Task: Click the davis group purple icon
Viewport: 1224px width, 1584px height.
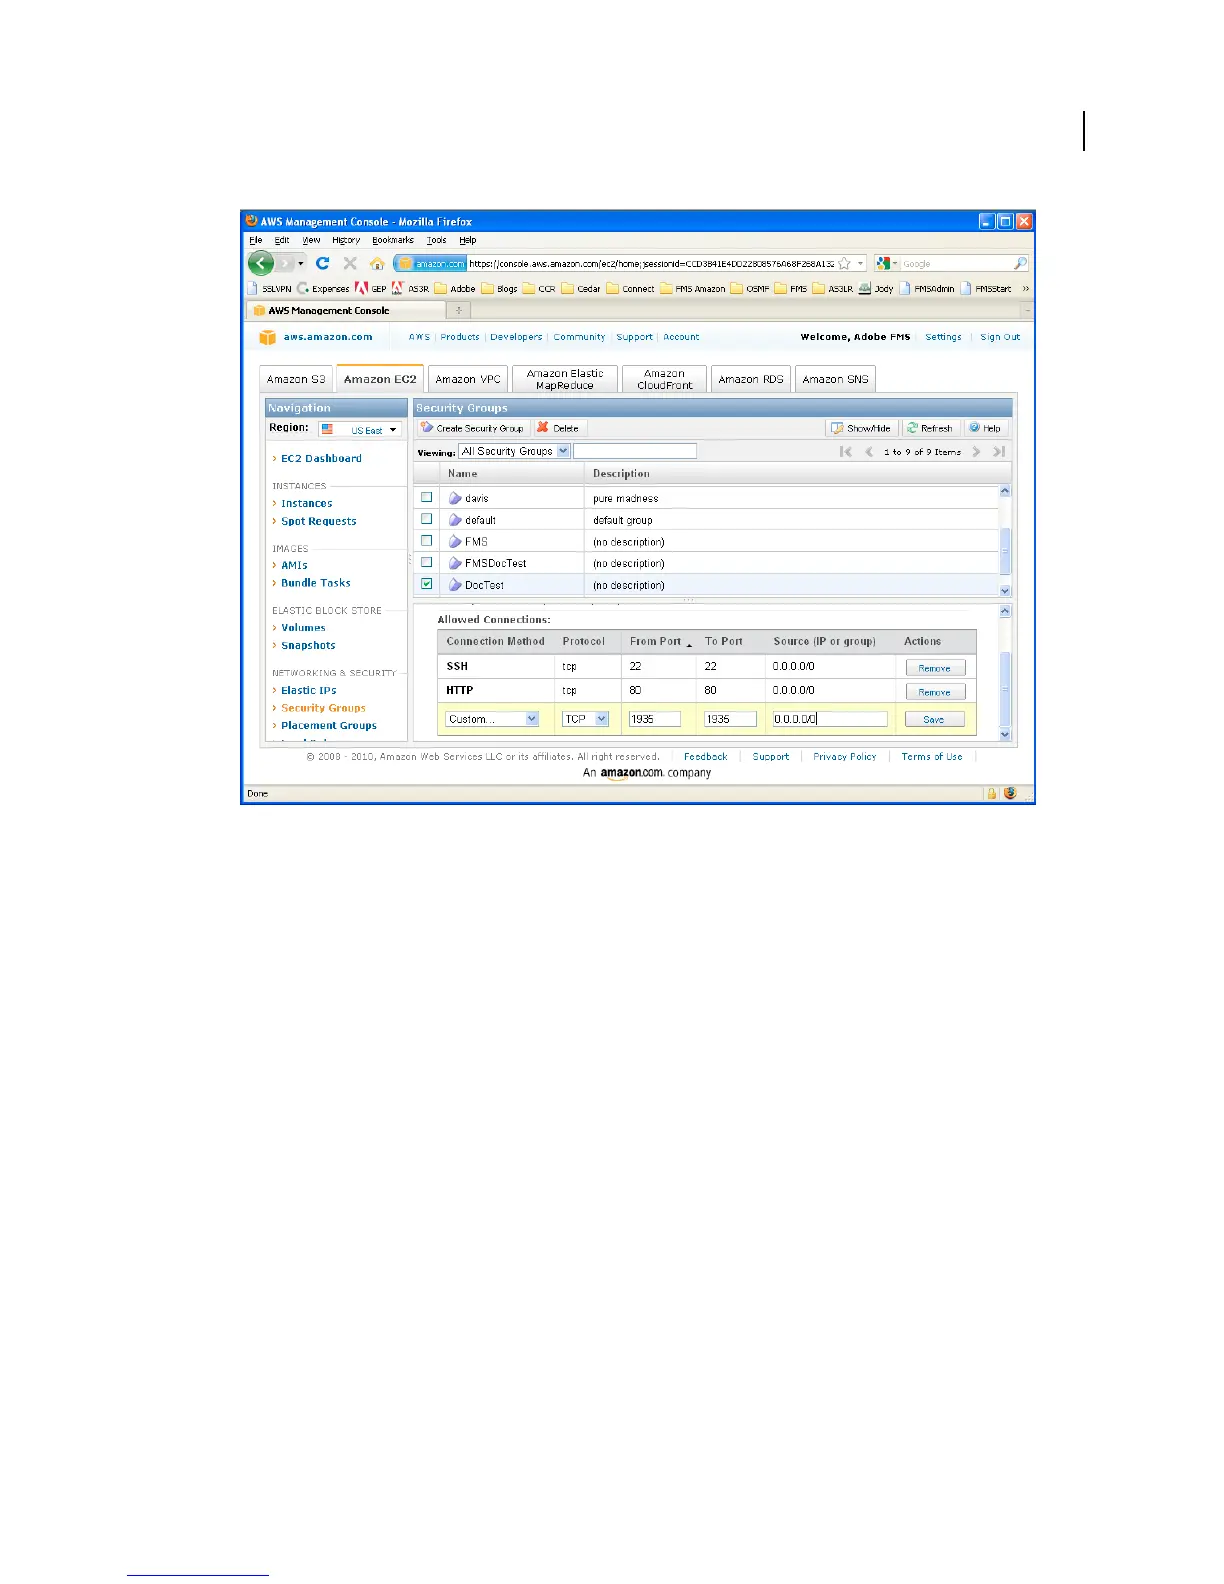Action: [x=455, y=497]
